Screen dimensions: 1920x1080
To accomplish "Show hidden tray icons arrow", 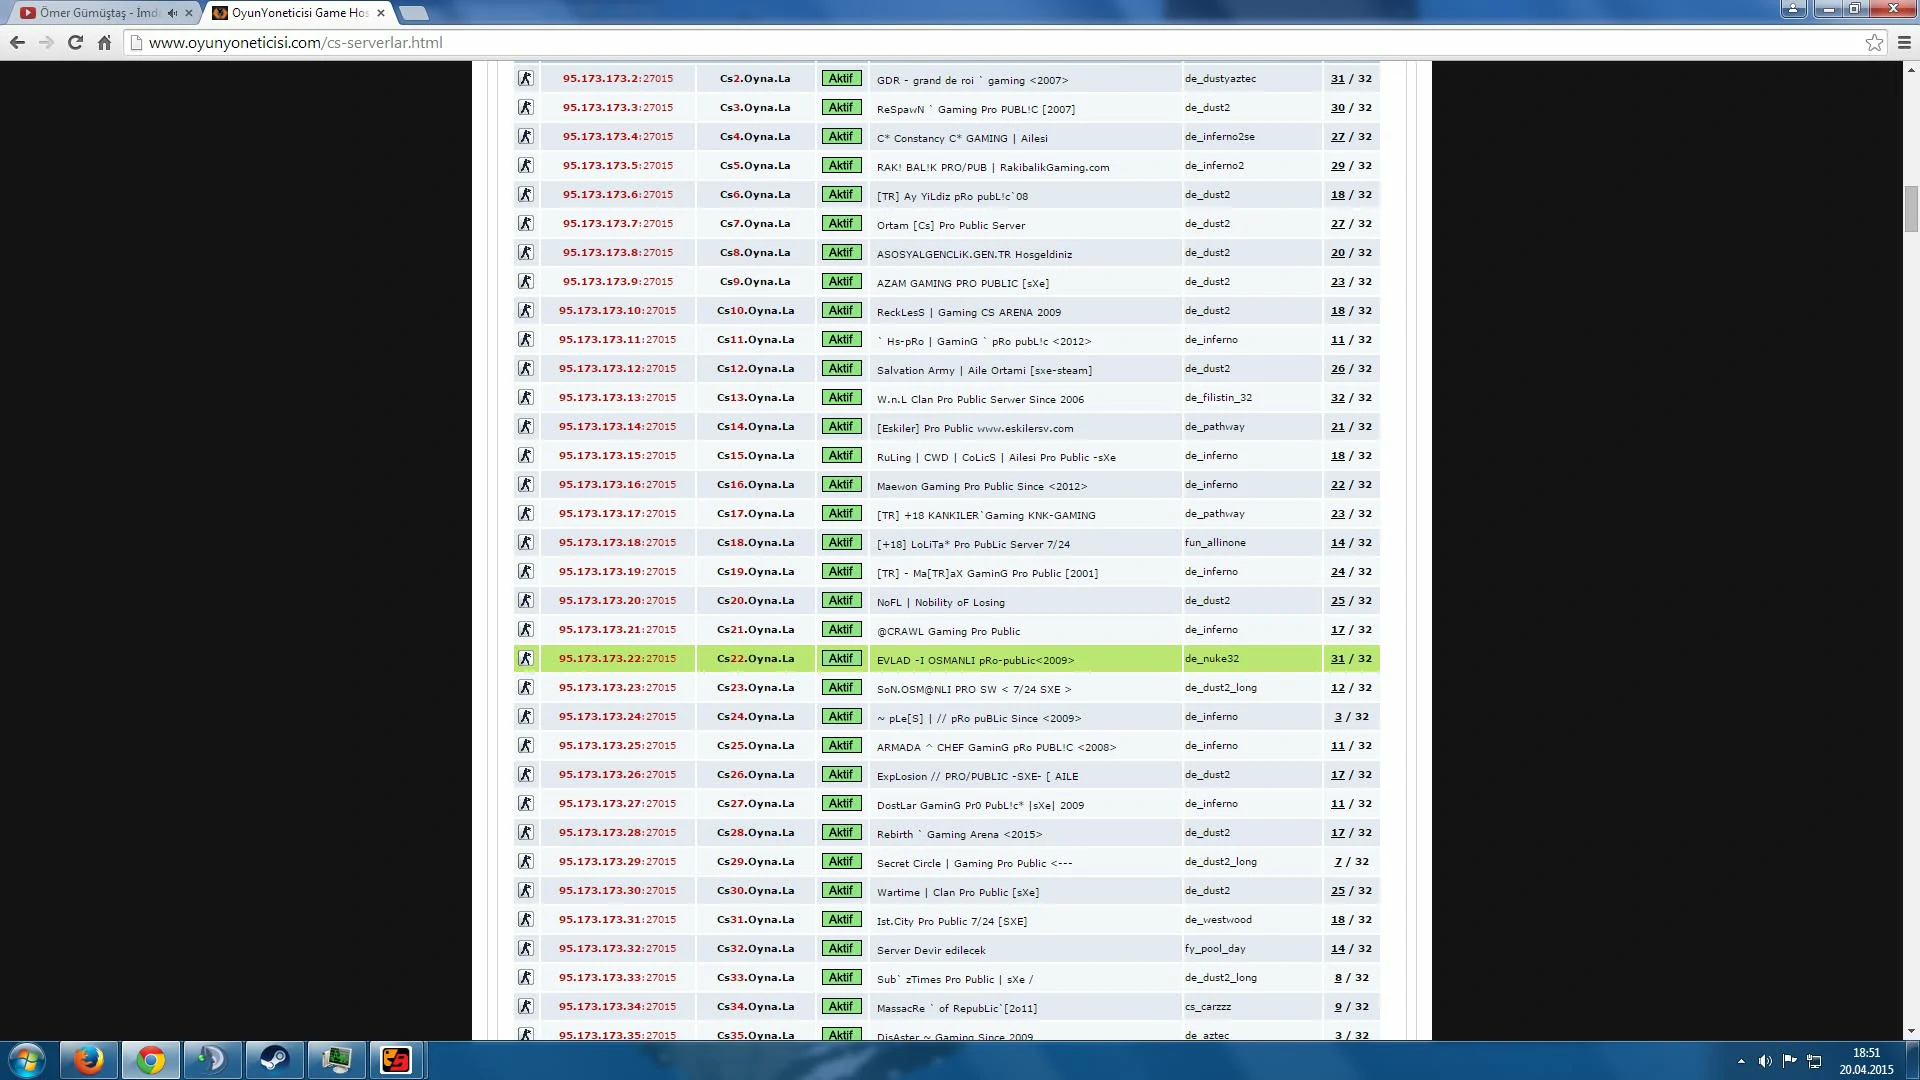I will 1741,1061.
